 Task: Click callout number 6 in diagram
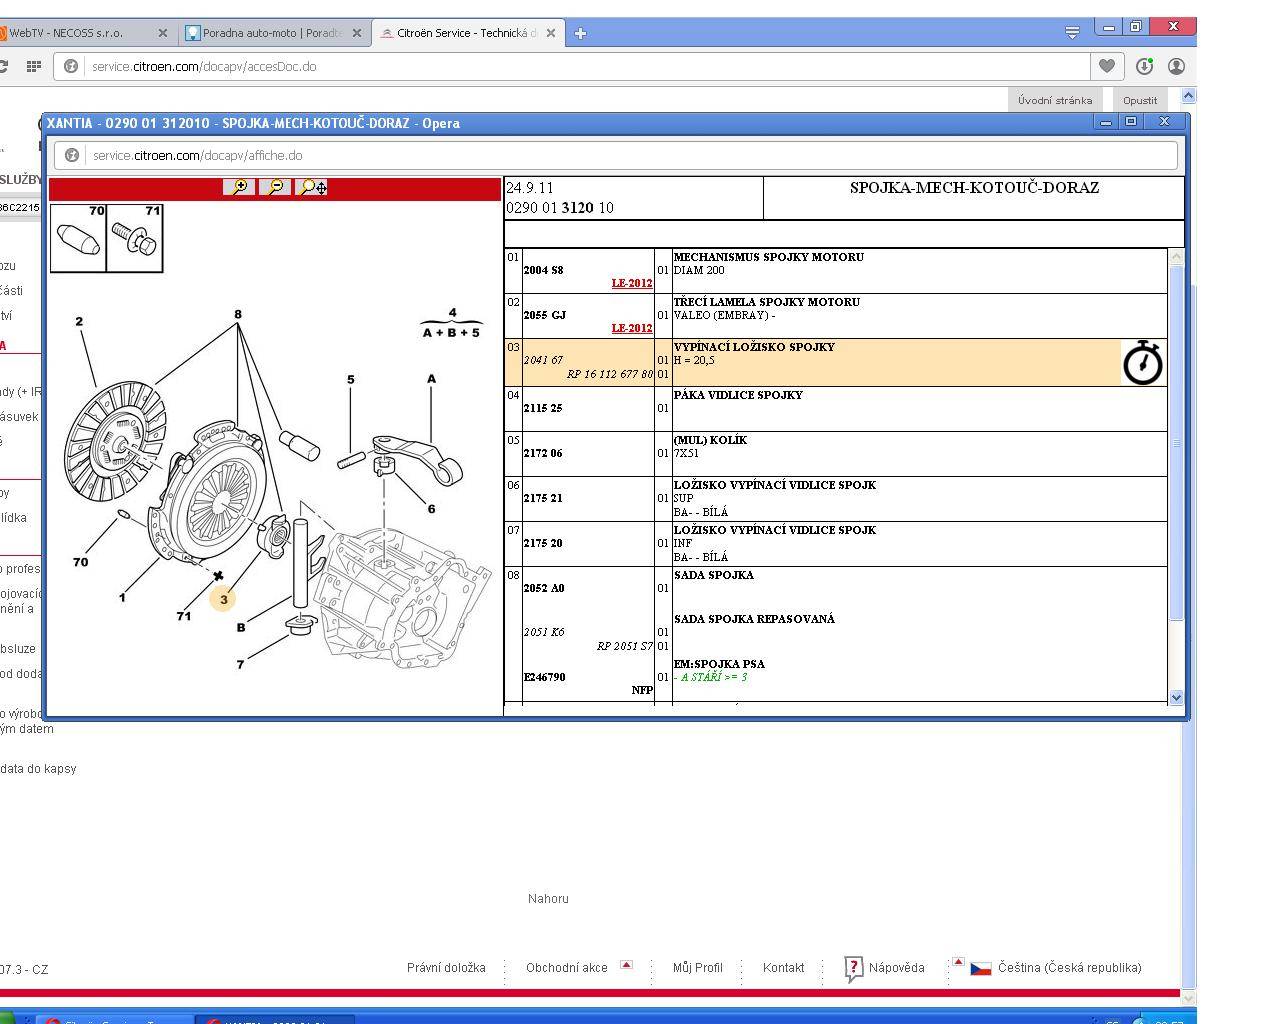click(431, 509)
